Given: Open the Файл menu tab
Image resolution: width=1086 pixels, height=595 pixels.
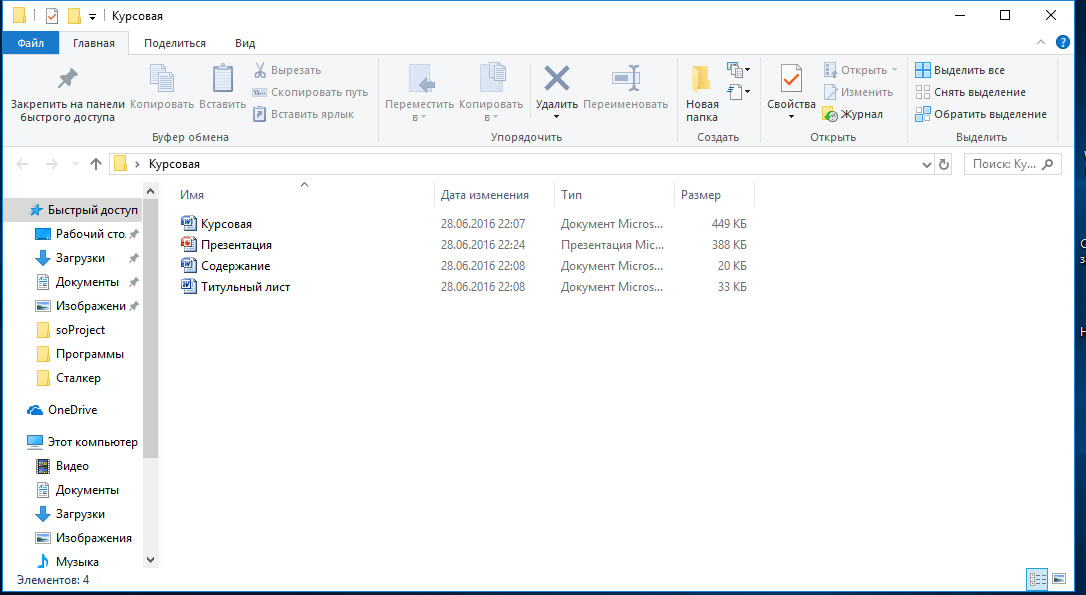Looking at the screenshot, I should coord(30,43).
